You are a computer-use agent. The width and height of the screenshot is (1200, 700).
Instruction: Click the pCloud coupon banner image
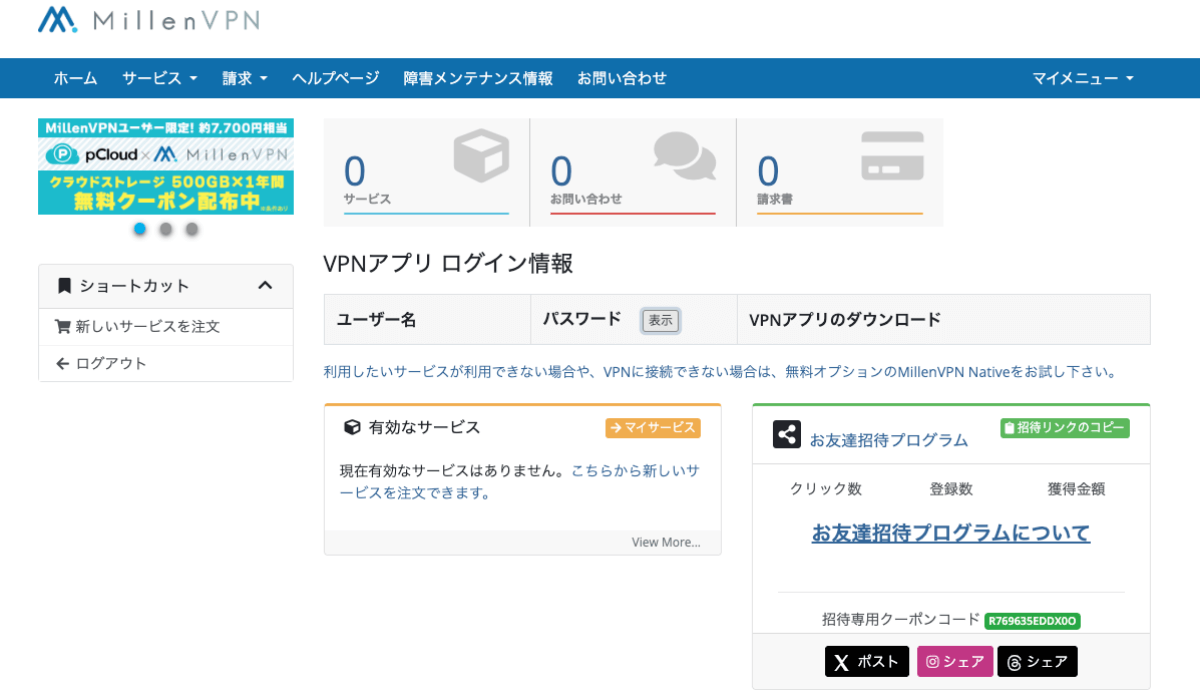click(x=166, y=167)
